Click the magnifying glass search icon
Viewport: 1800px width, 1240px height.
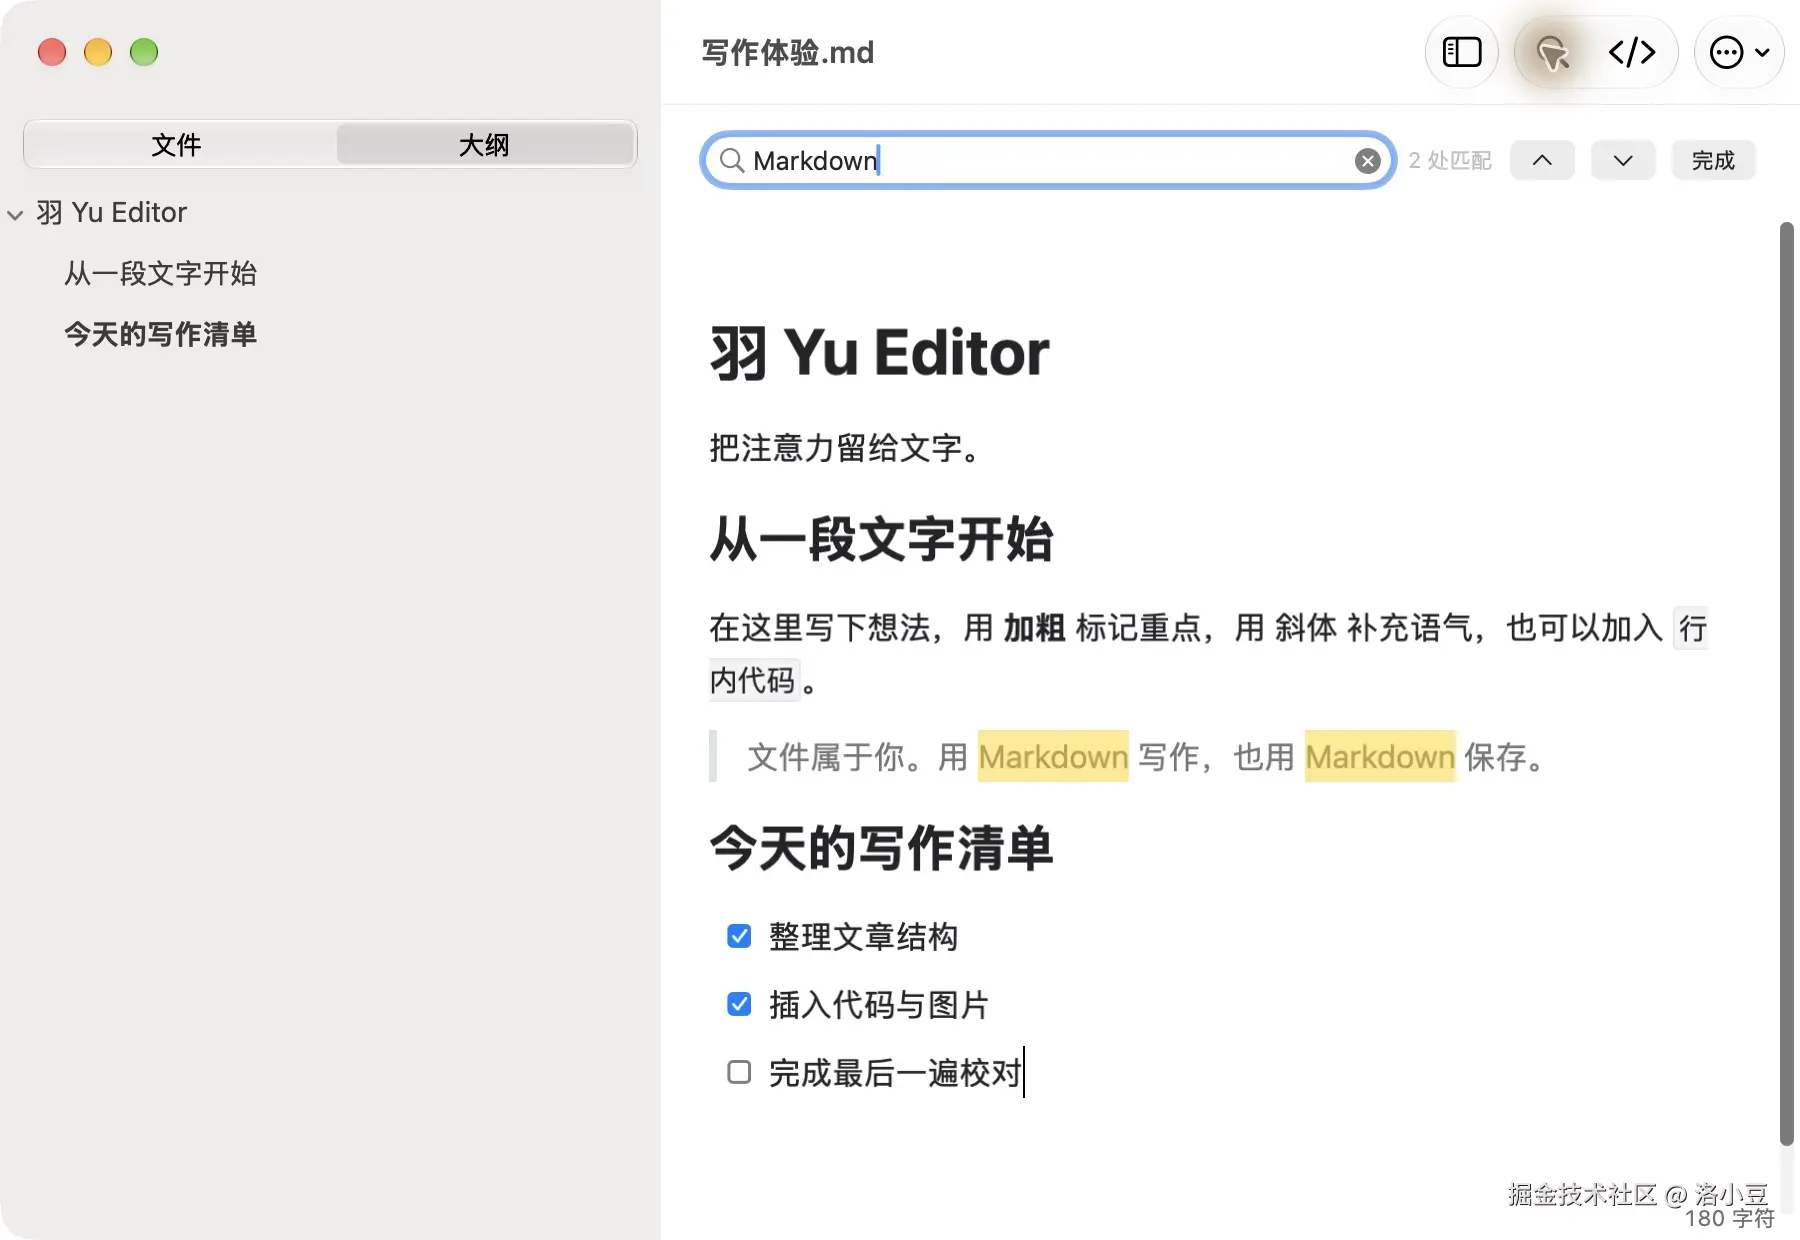click(x=732, y=161)
